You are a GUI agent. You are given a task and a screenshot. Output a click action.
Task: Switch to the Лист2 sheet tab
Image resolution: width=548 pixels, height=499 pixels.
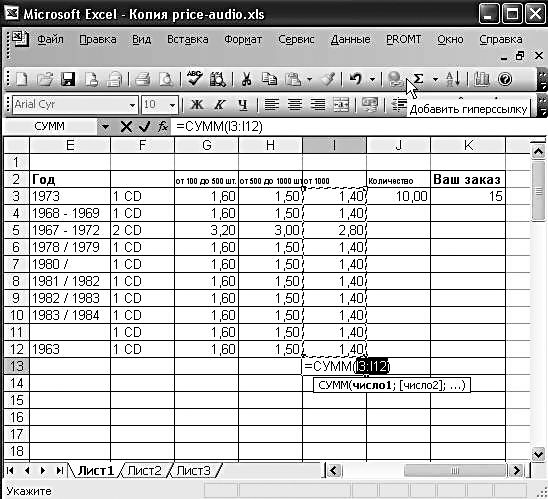point(144,471)
